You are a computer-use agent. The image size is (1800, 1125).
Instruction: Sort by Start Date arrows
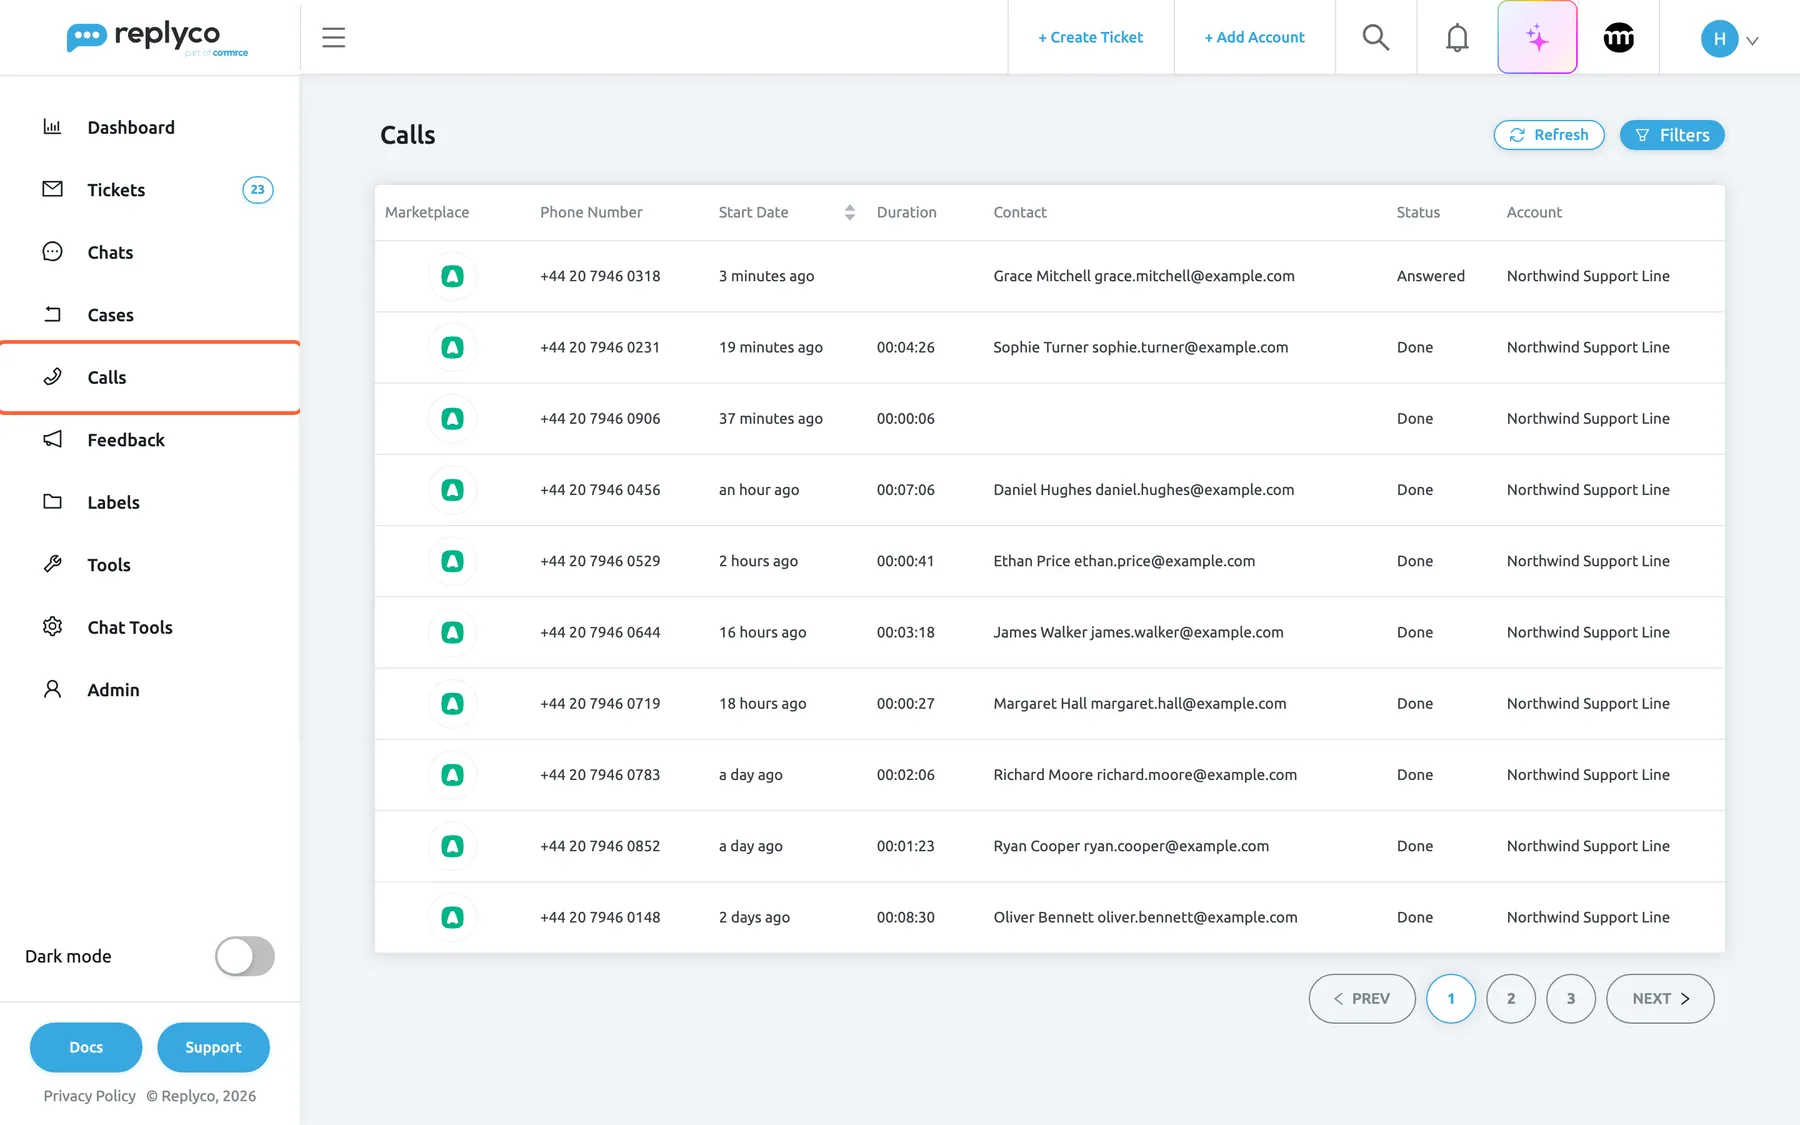[x=849, y=212]
